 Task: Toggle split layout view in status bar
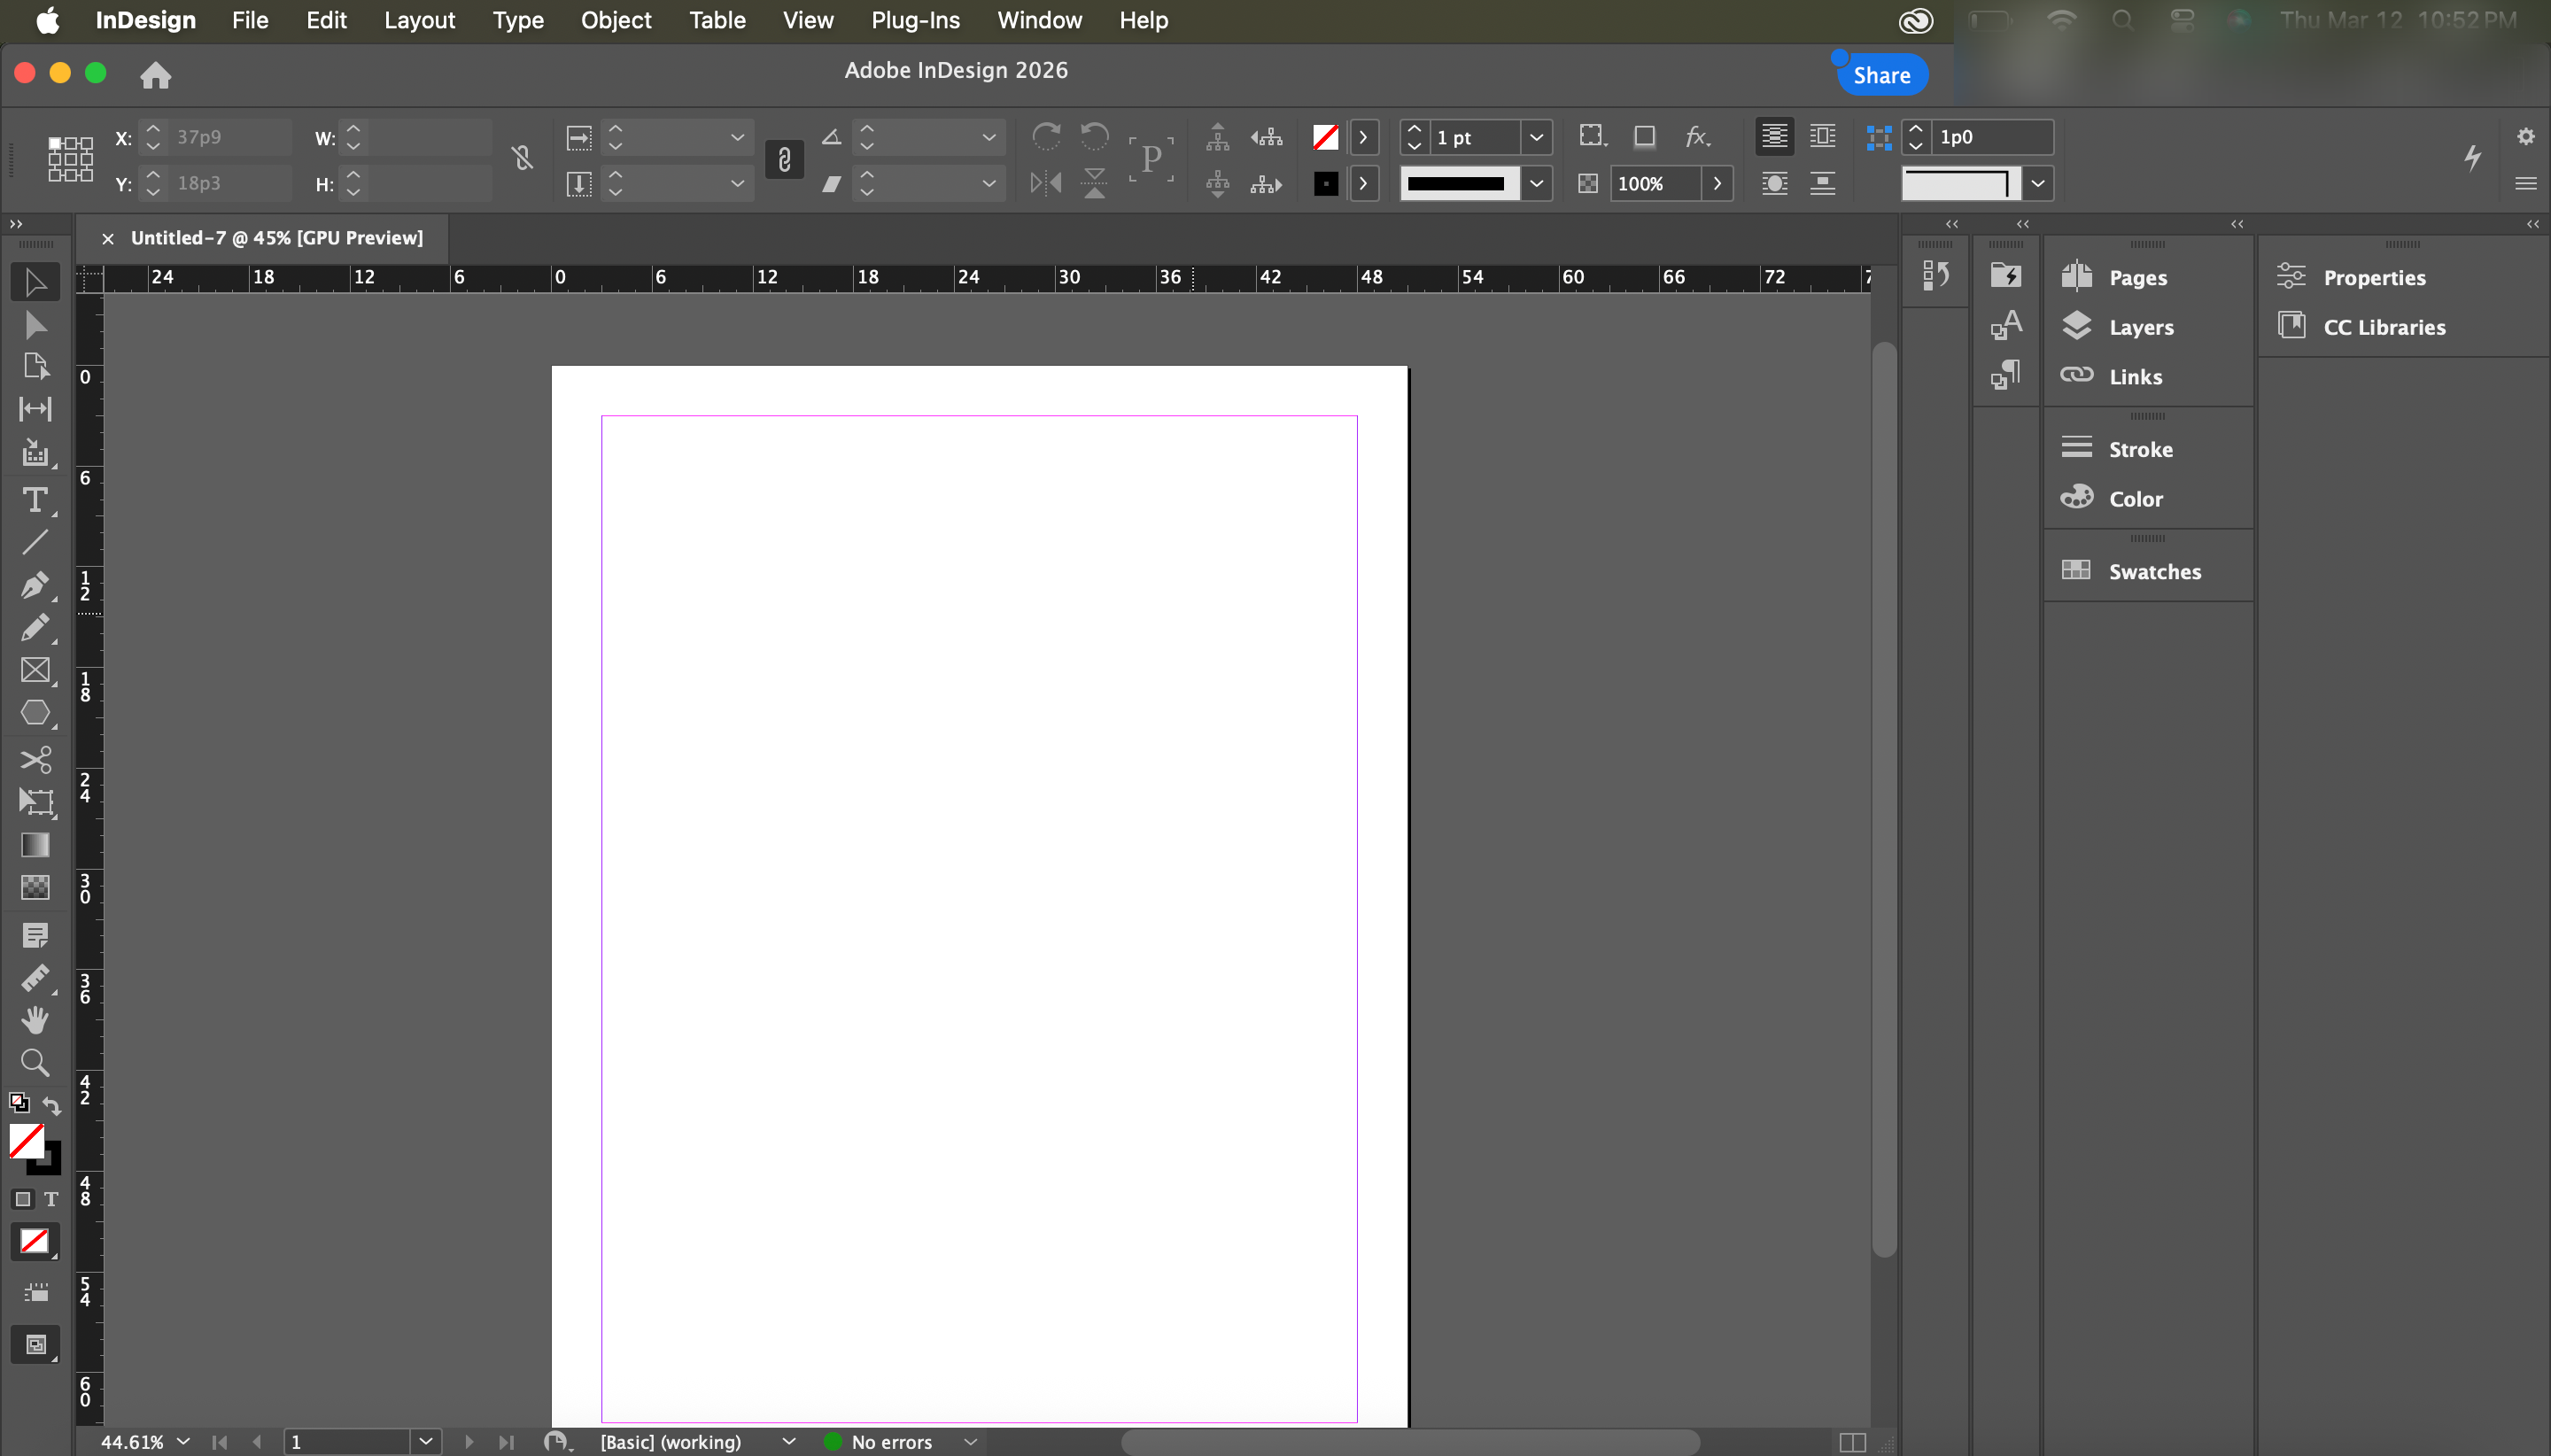click(x=1852, y=1442)
